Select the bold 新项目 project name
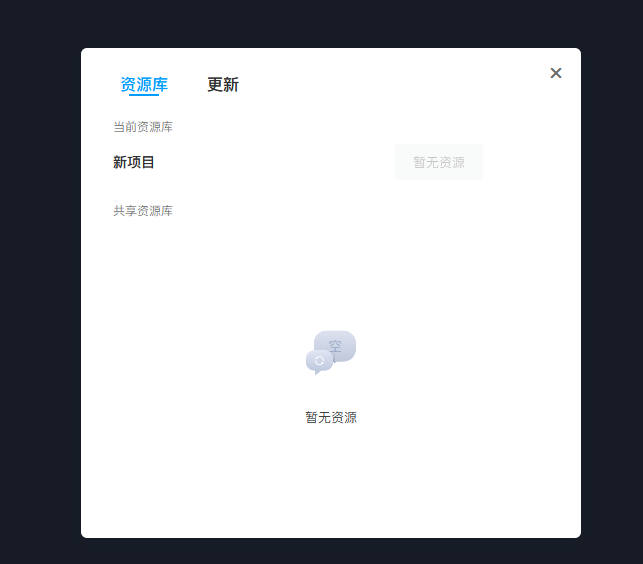Viewport: 643px width, 564px height. pyautogui.click(x=133, y=162)
